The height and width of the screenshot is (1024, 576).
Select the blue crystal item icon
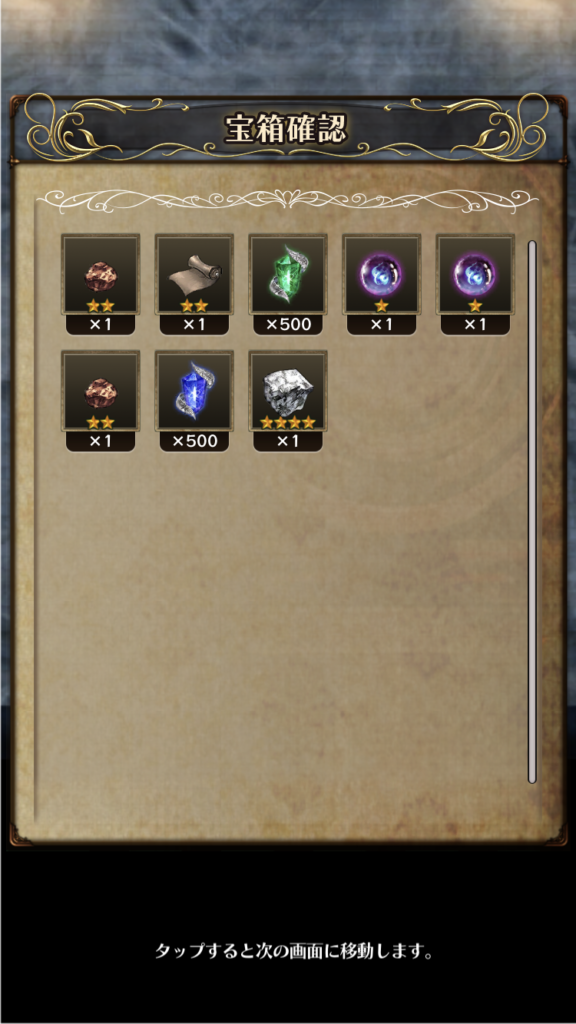194,391
